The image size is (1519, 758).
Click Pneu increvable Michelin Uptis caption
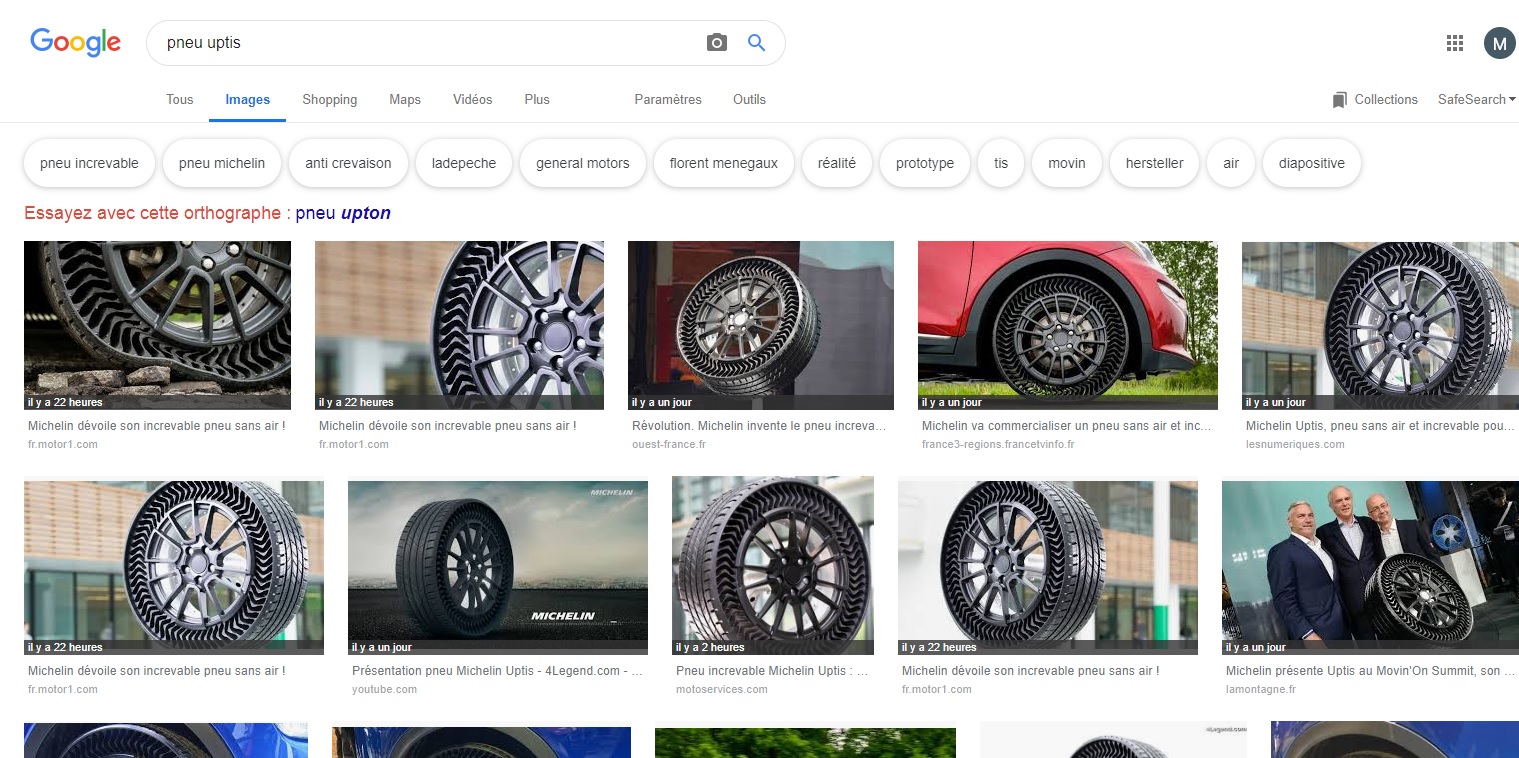point(772,671)
